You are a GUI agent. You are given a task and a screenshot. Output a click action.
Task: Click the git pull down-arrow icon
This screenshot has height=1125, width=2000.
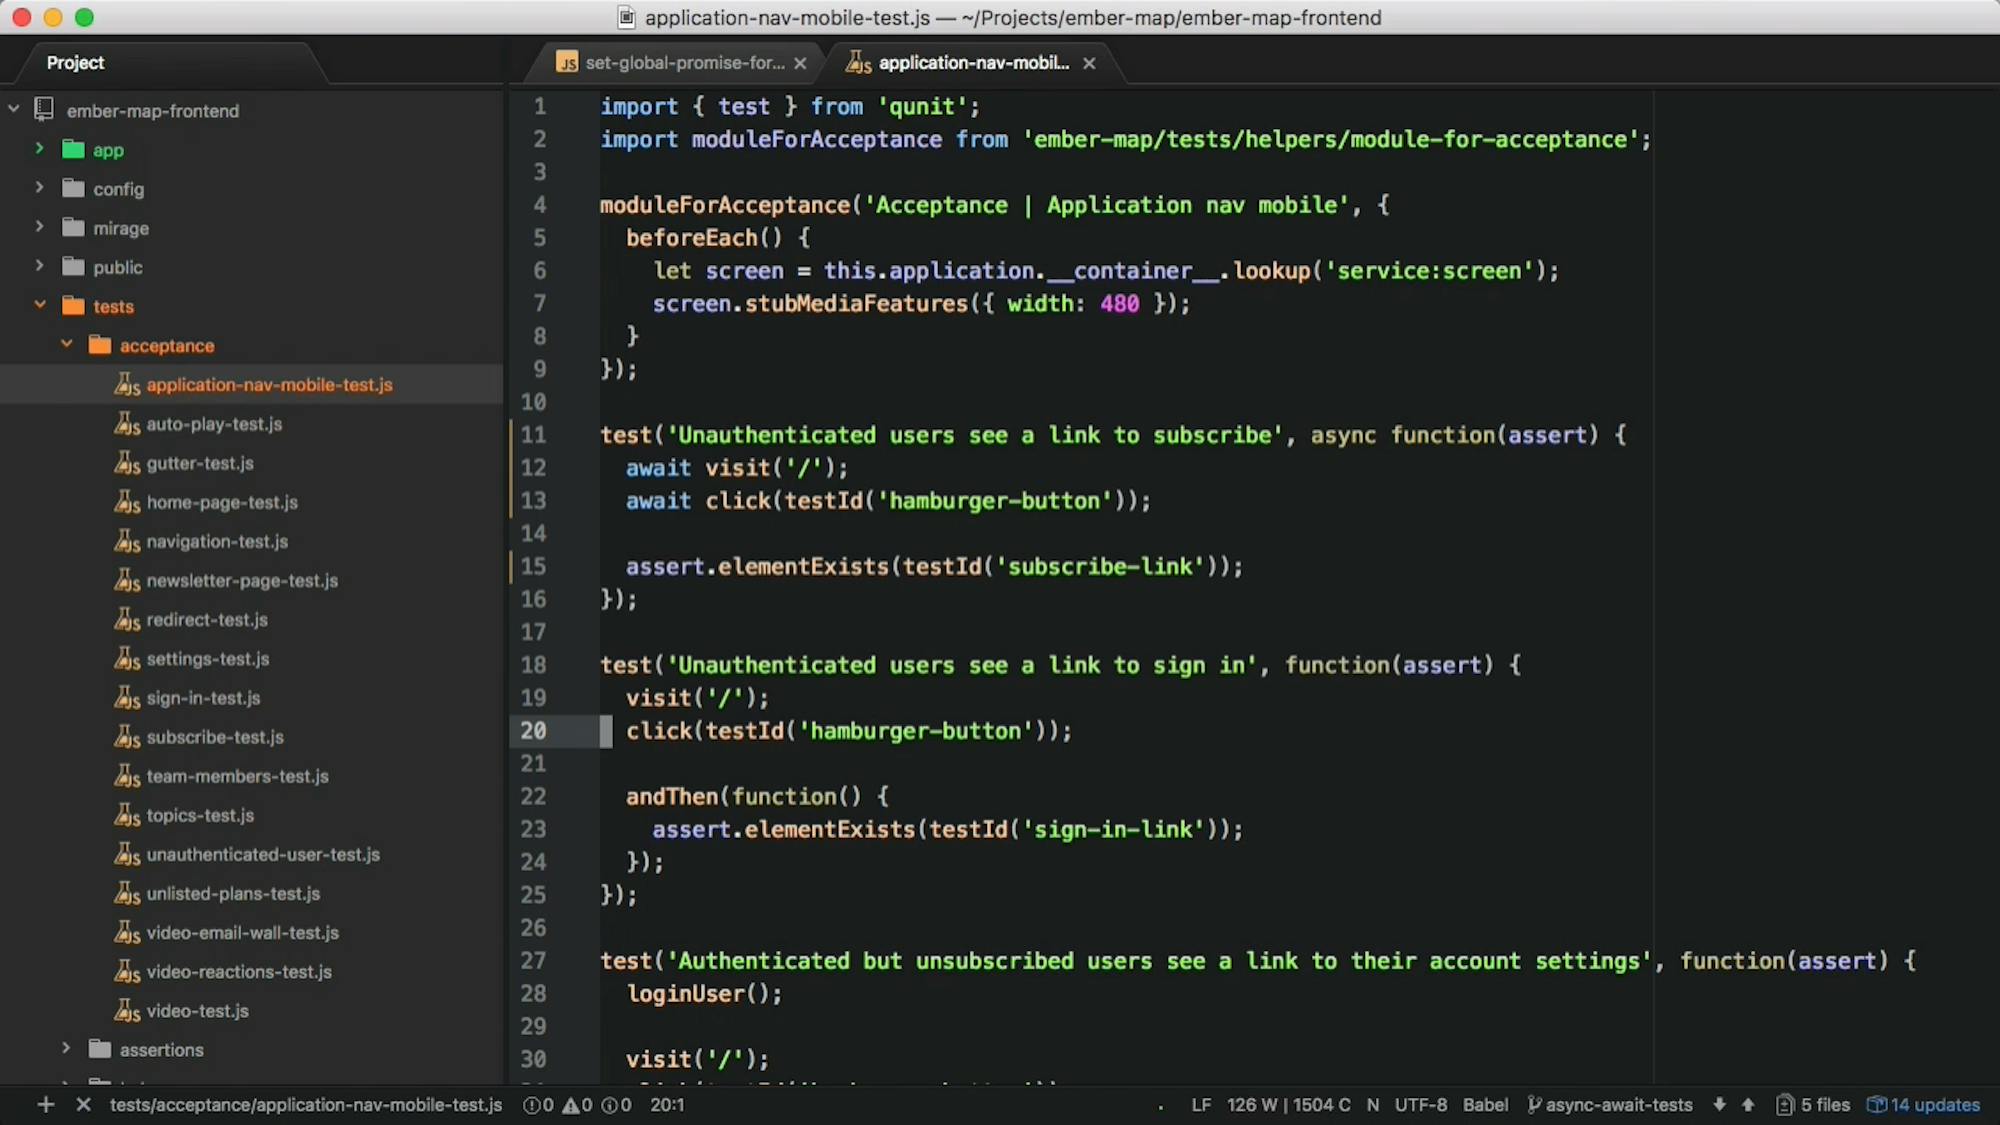pyautogui.click(x=1719, y=1105)
